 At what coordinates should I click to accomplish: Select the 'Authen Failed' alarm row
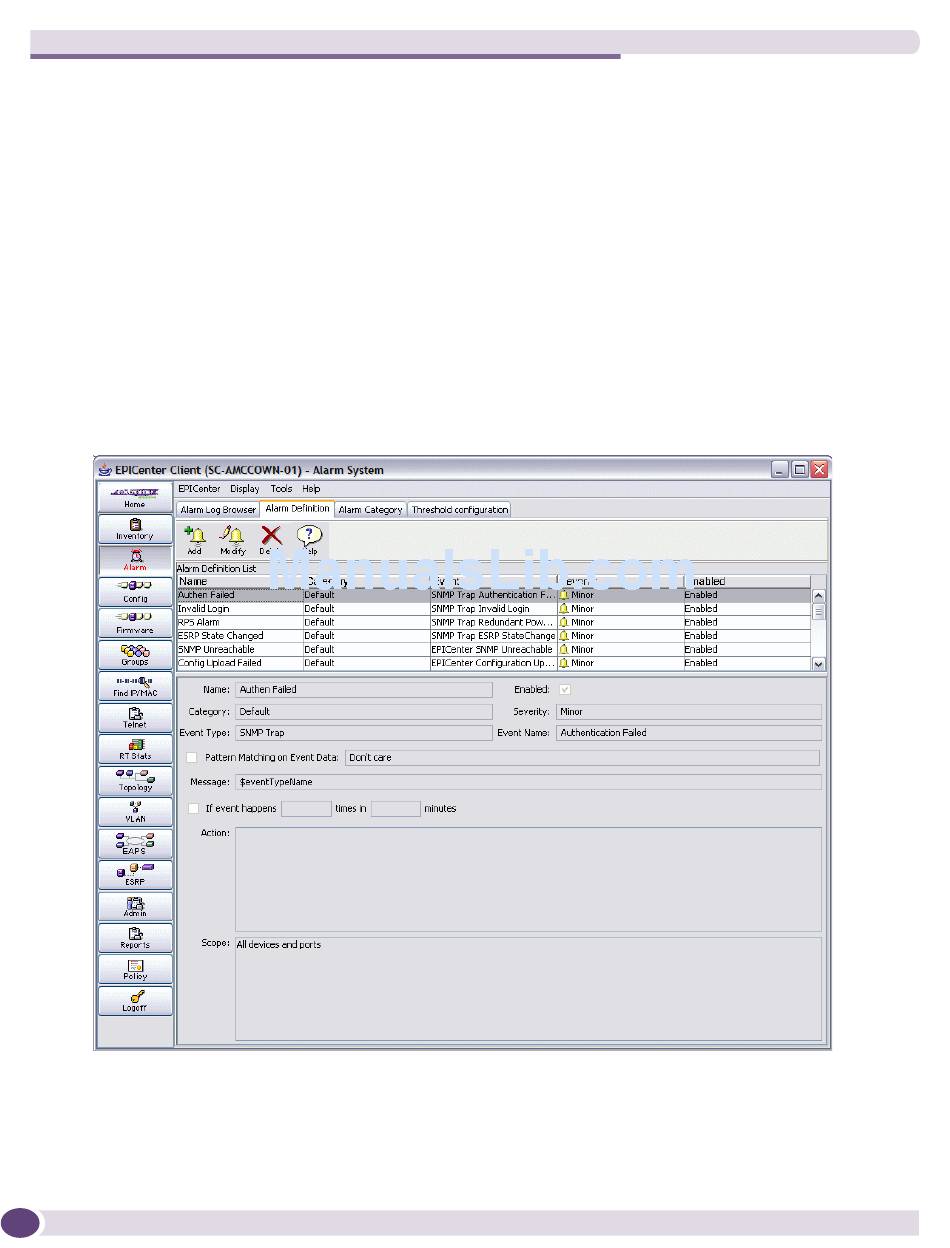[494, 595]
